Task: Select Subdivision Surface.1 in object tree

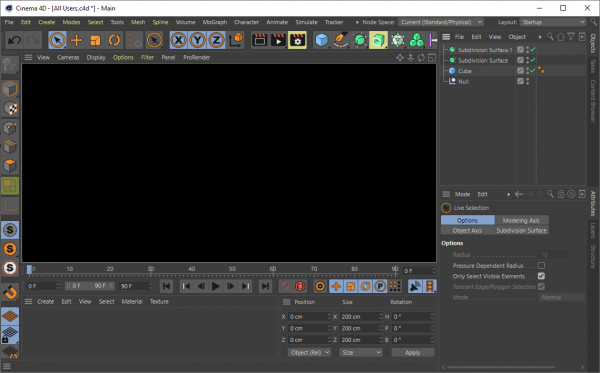Action: 485,50
